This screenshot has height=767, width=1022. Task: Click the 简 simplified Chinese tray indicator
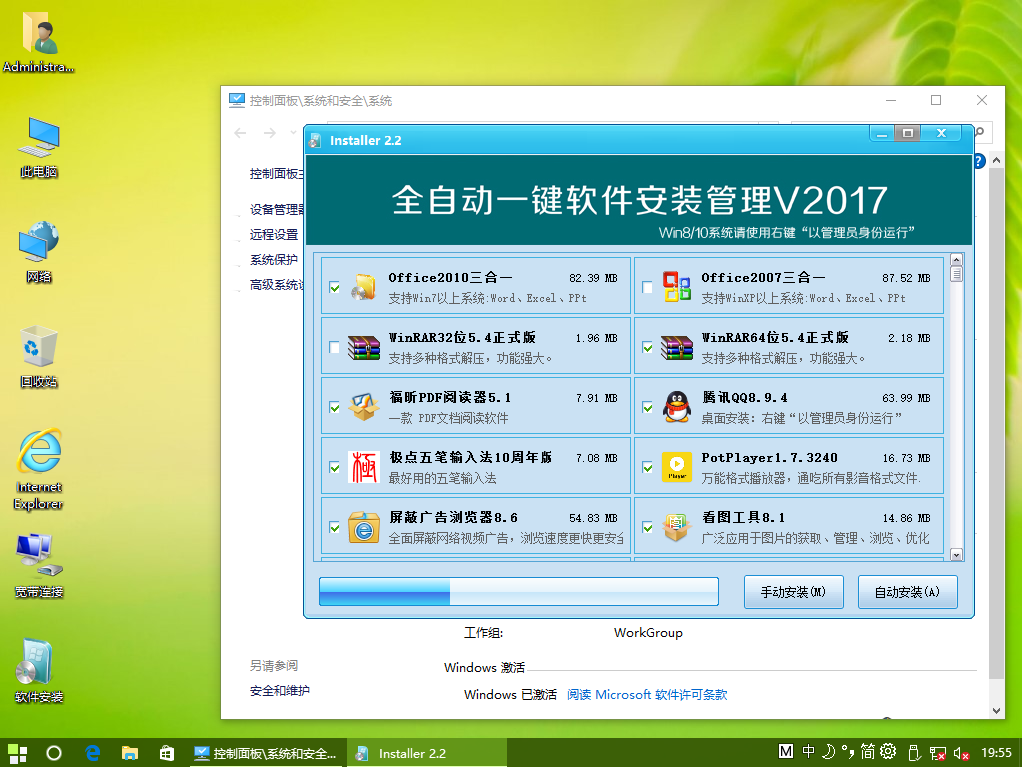(x=868, y=752)
